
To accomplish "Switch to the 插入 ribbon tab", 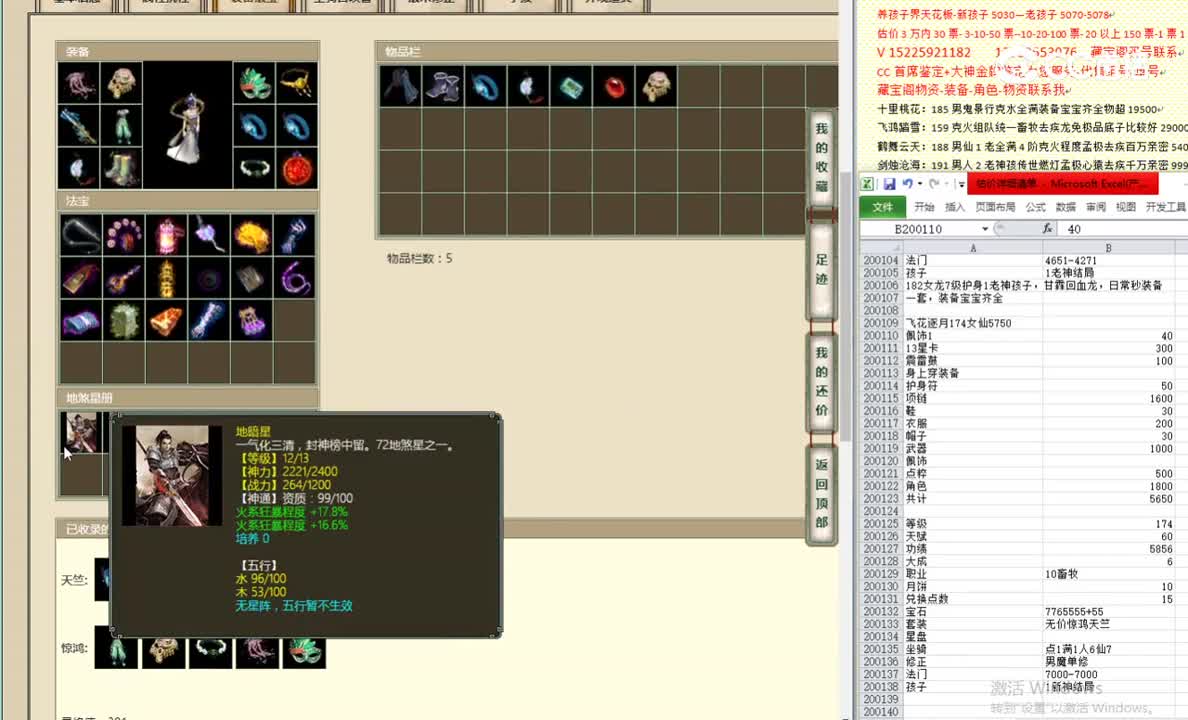I will (955, 207).
